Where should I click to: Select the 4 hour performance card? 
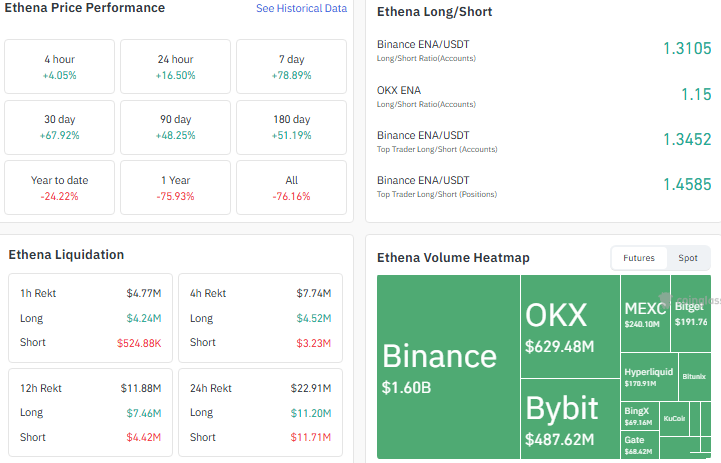(59, 67)
